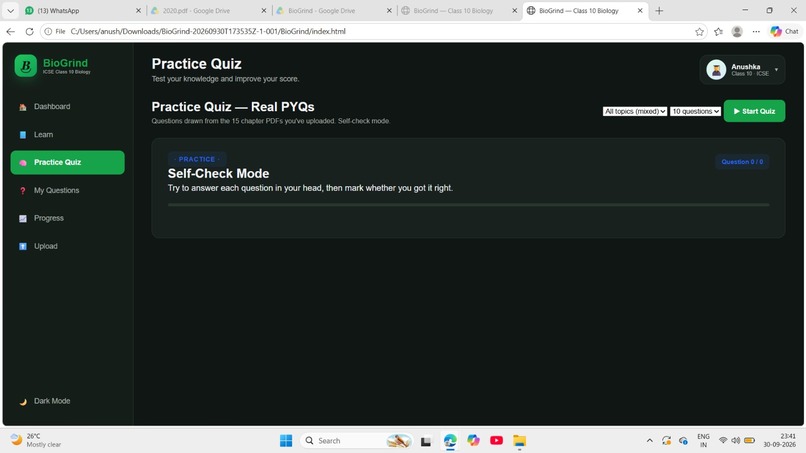Viewport: 806px width, 453px height.
Task: Open browser Settings and more menu
Action: (756, 31)
